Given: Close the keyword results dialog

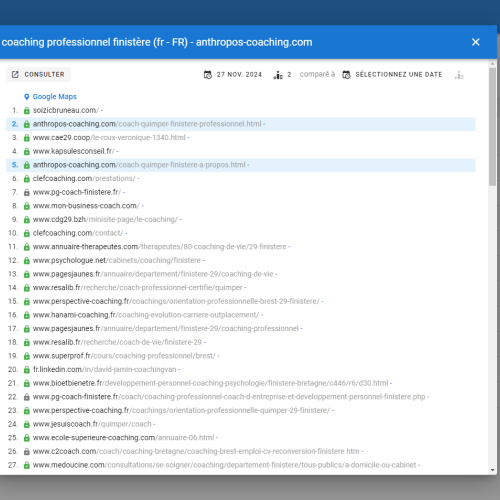Looking at the screenshot, I should point(476,42).
